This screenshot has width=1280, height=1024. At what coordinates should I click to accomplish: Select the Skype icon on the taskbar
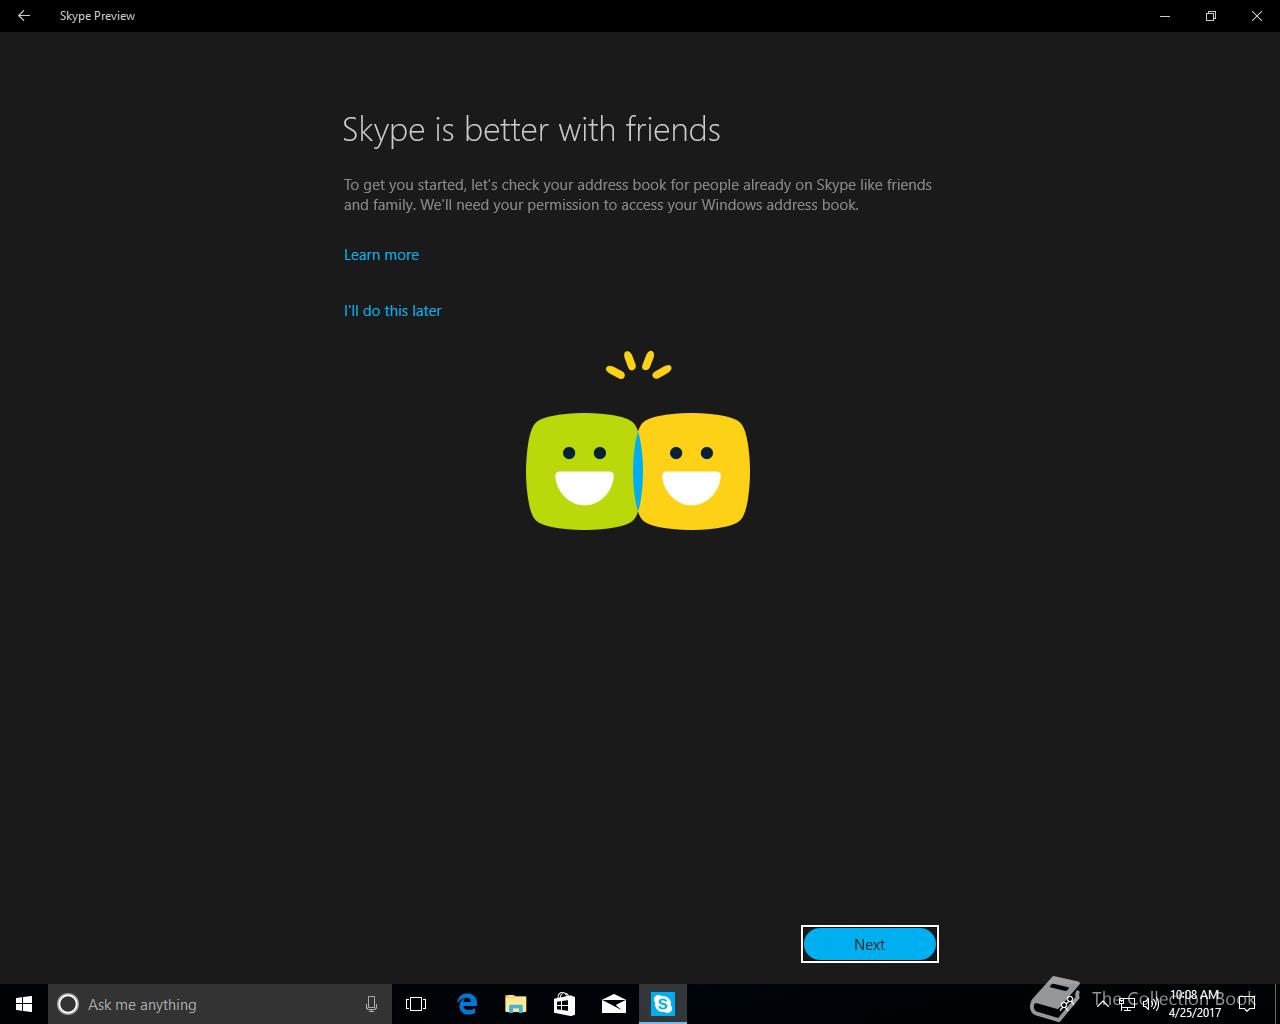click(663, 1004)
